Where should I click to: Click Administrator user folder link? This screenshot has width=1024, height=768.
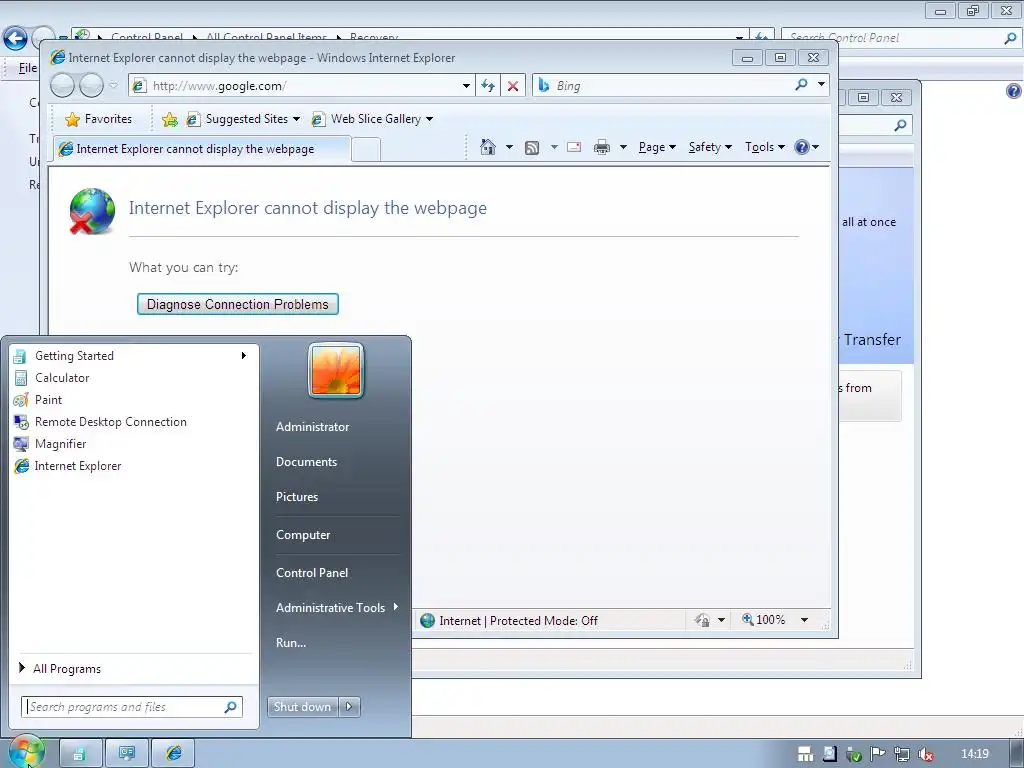(x=312, y=427)
